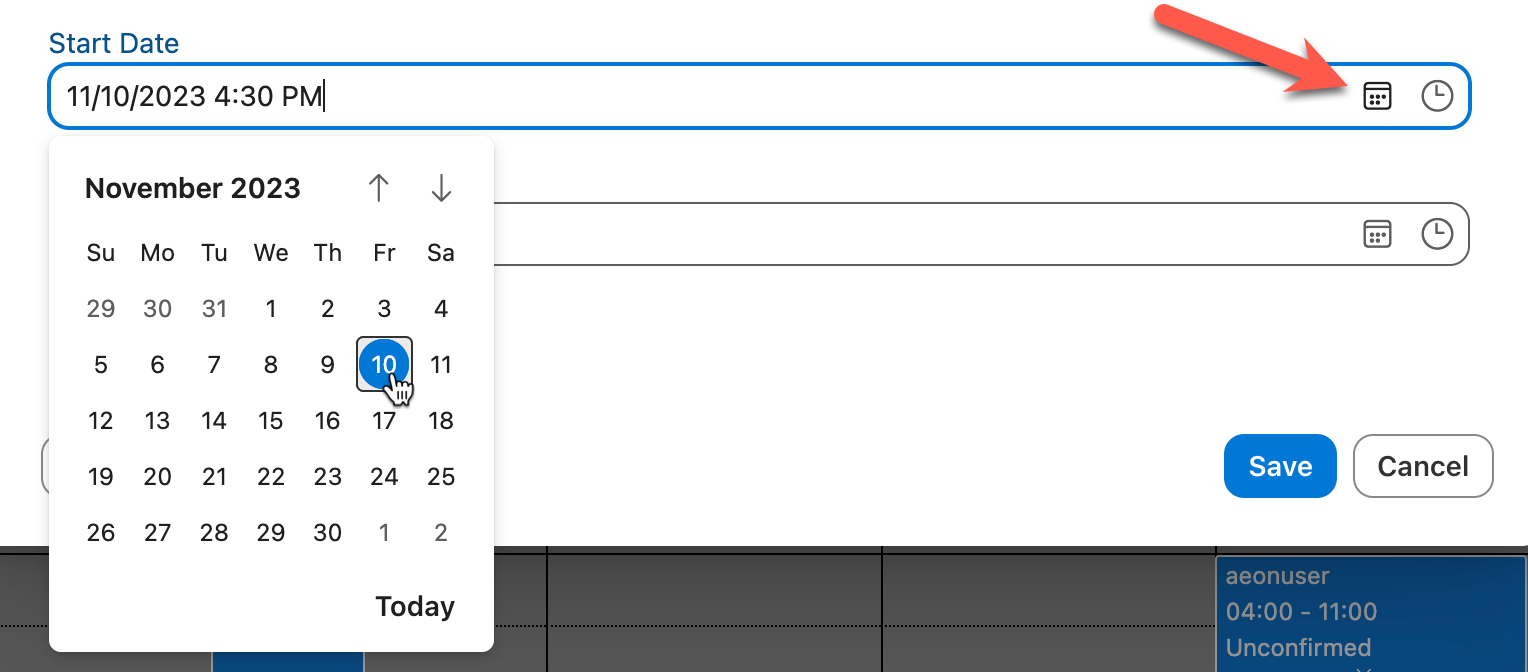Select the unconfirmed aeonuser 04:00 event block
1528x672 pixels.
point(1370,610)
